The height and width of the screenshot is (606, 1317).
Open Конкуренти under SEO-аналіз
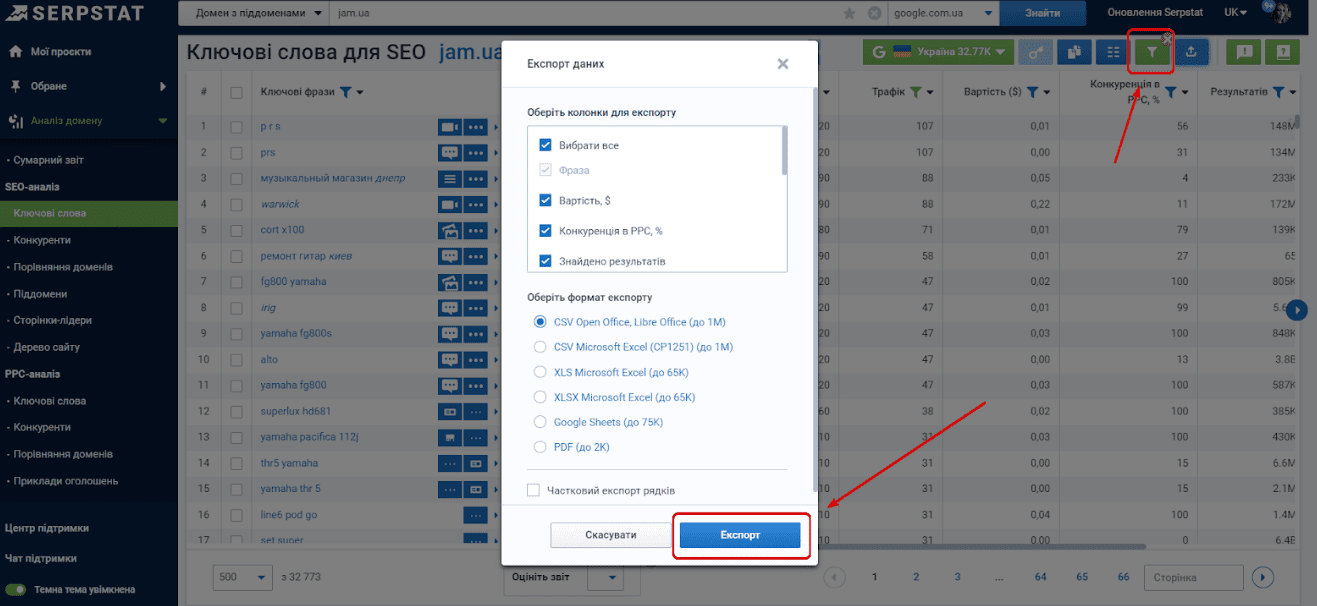[42, 240]
